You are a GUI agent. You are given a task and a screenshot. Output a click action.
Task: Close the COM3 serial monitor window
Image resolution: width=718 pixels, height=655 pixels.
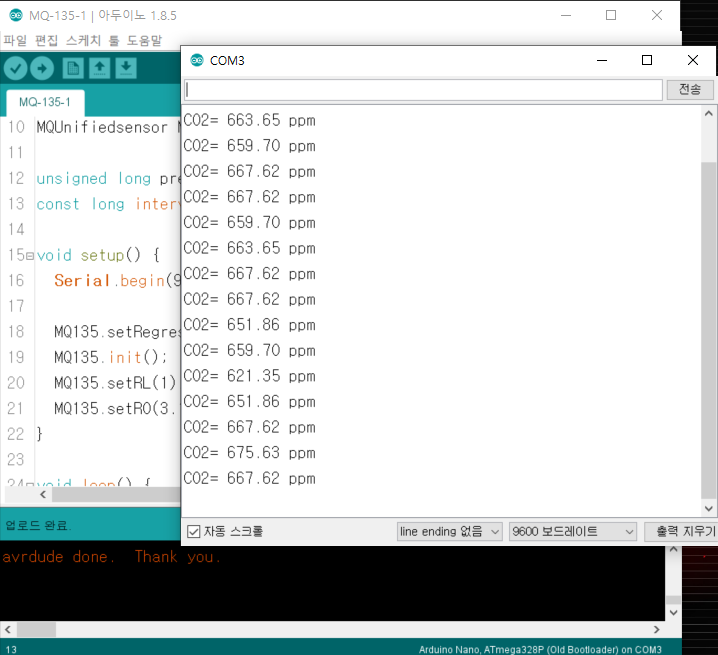[693, 60]
